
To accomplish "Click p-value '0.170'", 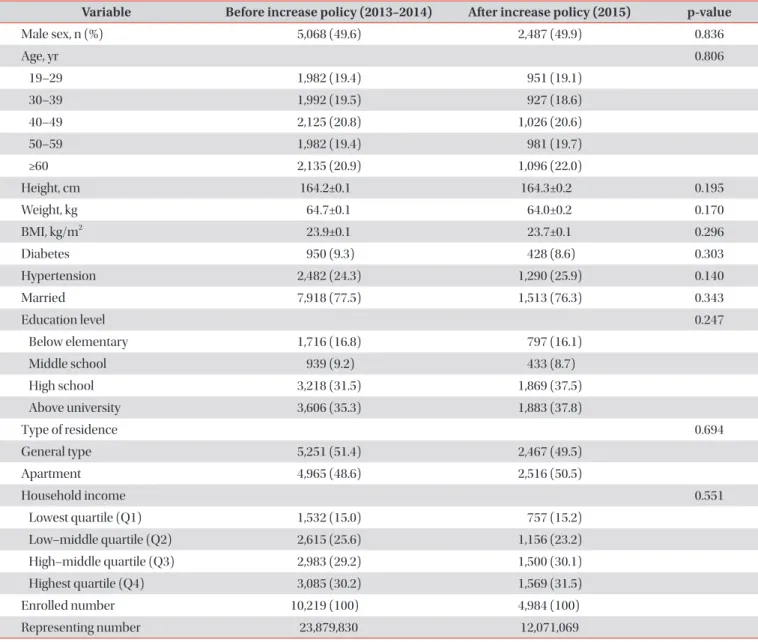I will (x=709, y=210).
